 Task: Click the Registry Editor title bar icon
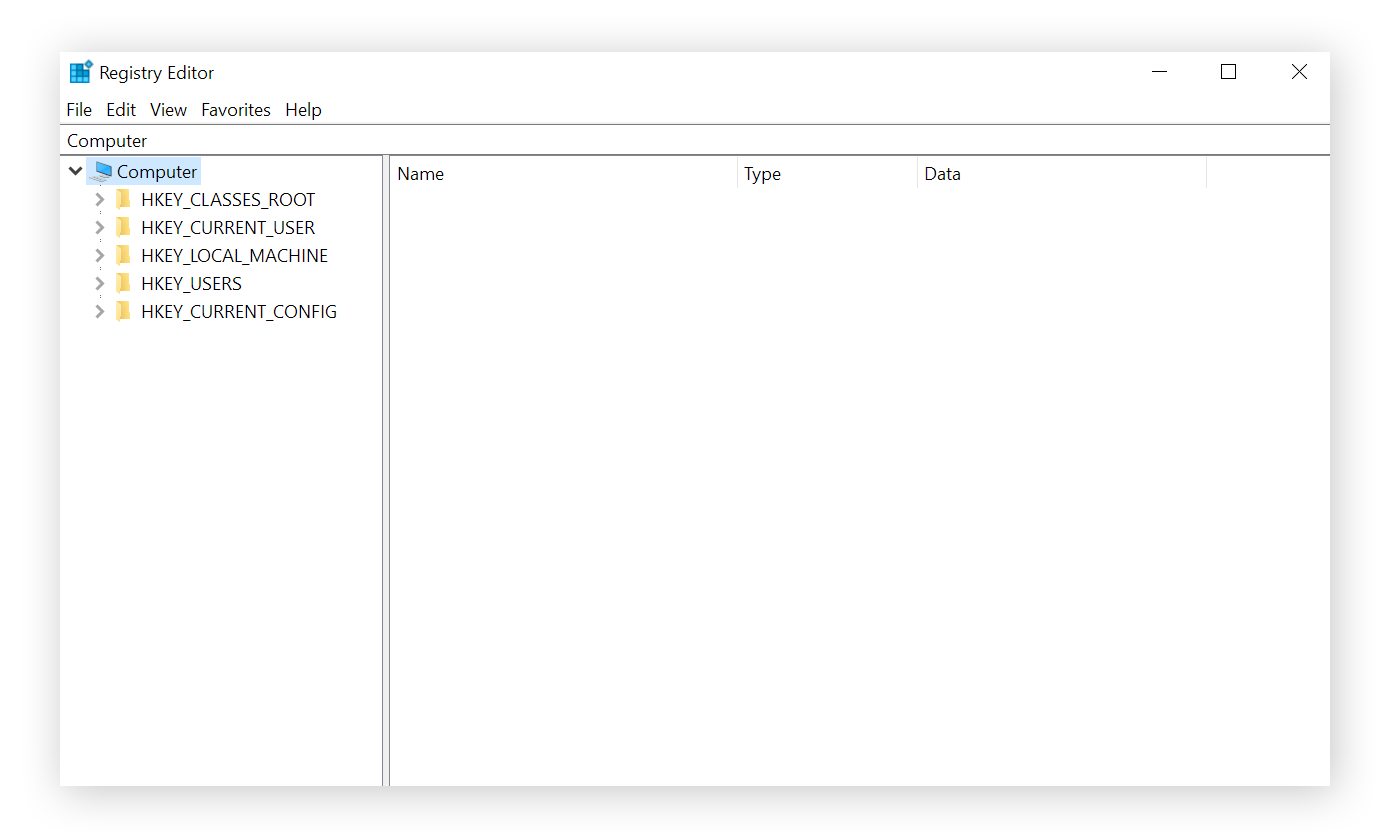pos(80,71)
